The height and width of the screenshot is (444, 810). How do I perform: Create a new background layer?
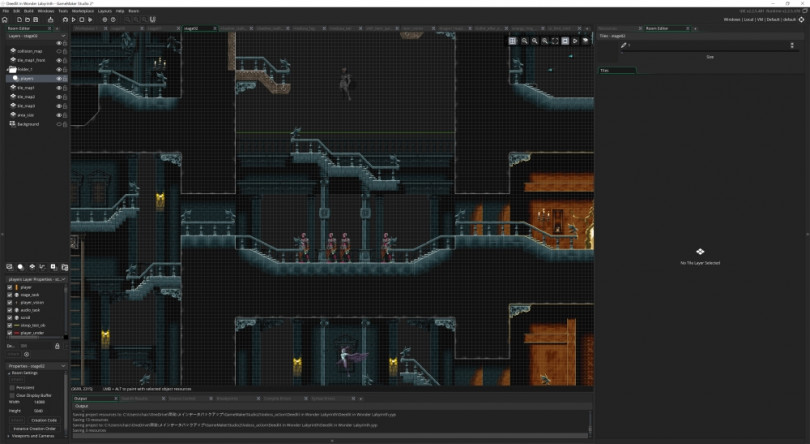coord(9,267)
